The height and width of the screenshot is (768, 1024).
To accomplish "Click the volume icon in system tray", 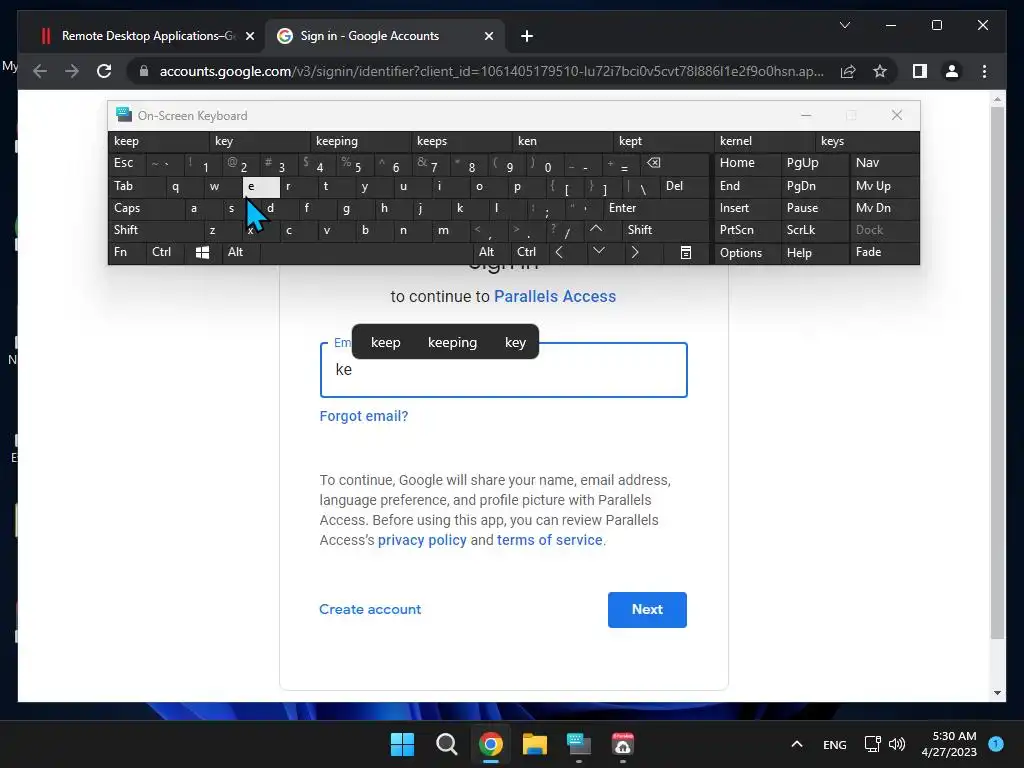I will (x=897, y=744).
